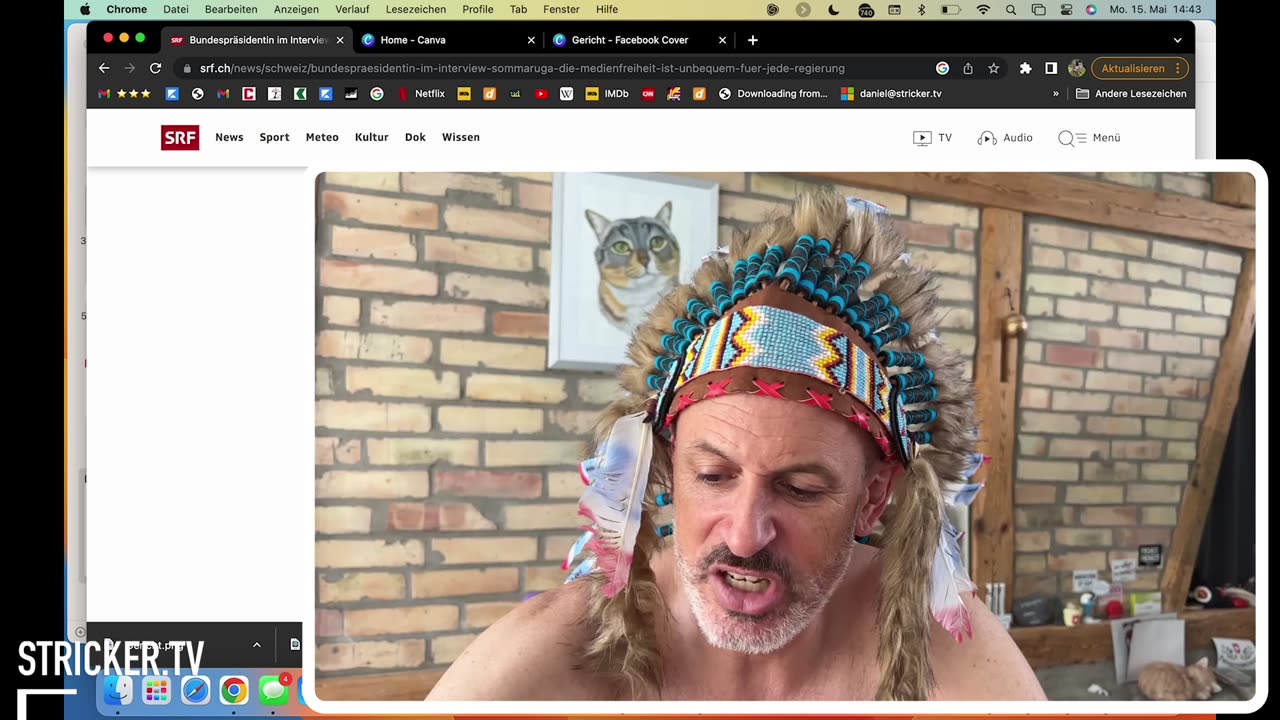Open Finder from the Dock
1280x720 pixels.
(x=118, y=690)
